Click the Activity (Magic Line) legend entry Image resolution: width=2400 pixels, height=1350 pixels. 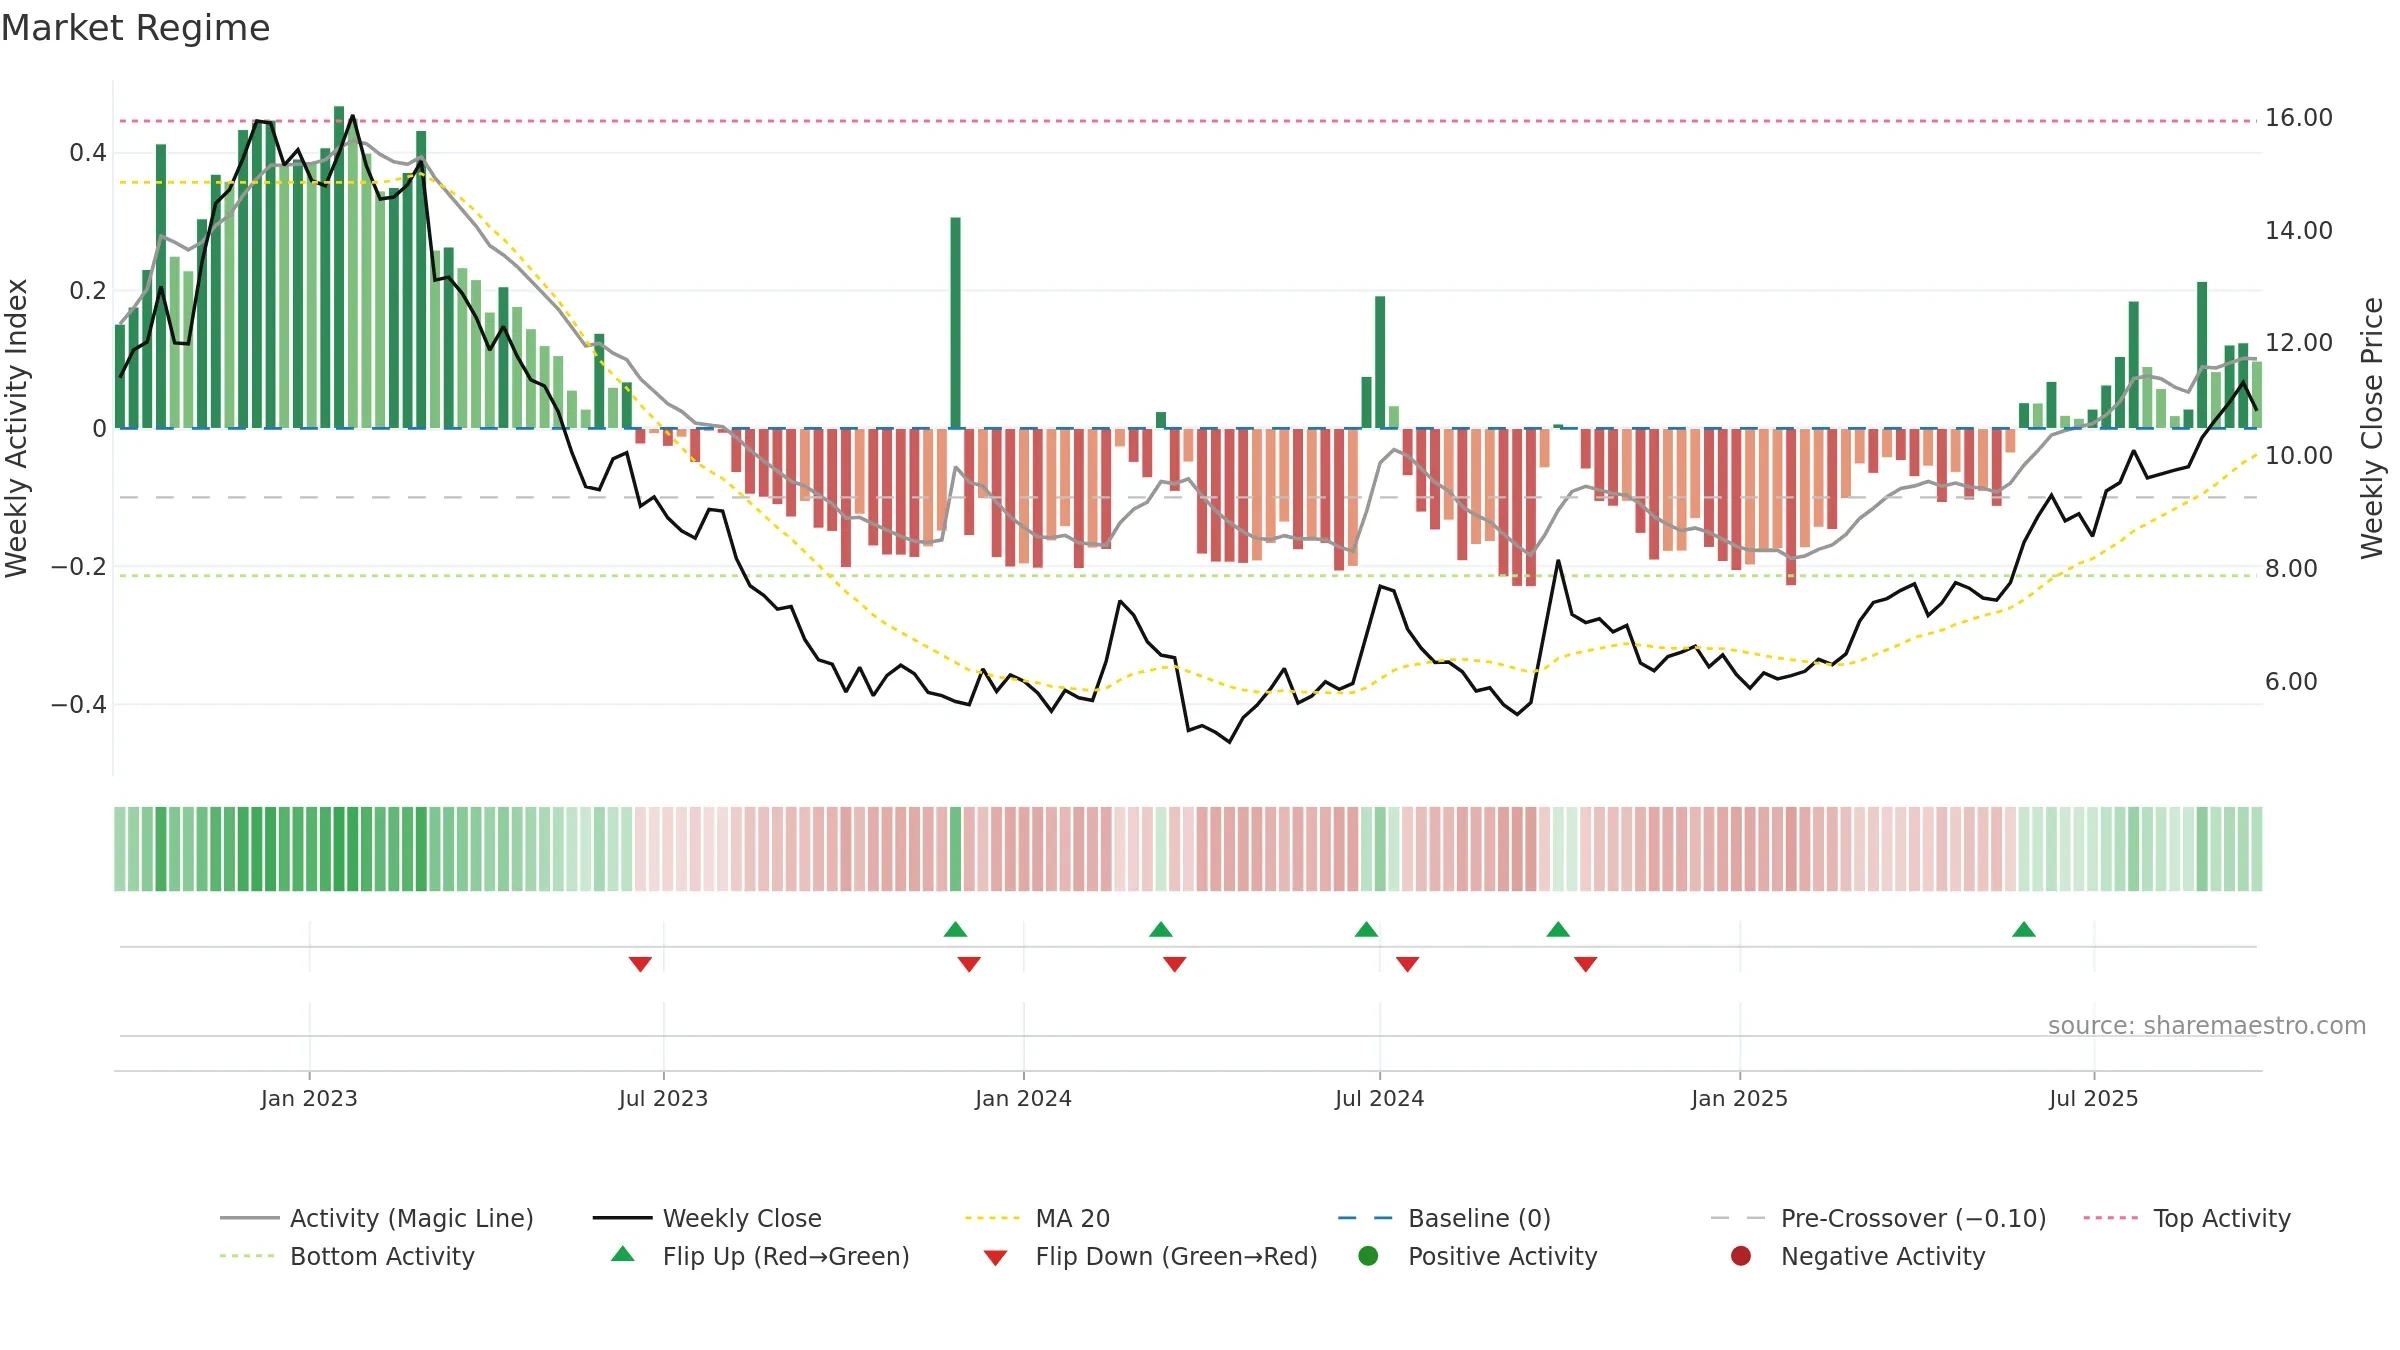(x=377, y=1218)
